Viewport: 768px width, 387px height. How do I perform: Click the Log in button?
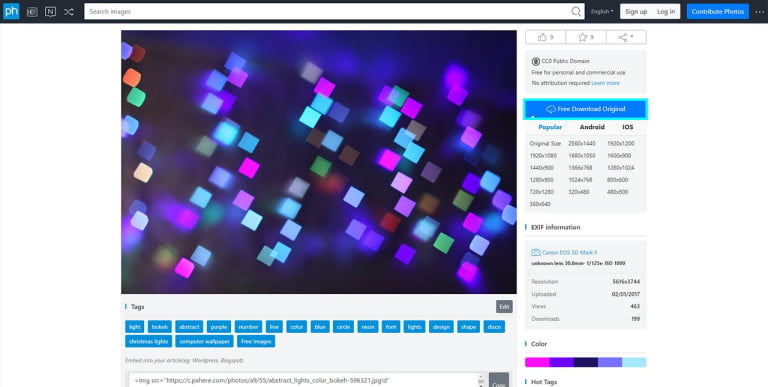pyautogui.click(x=666, y=12)
